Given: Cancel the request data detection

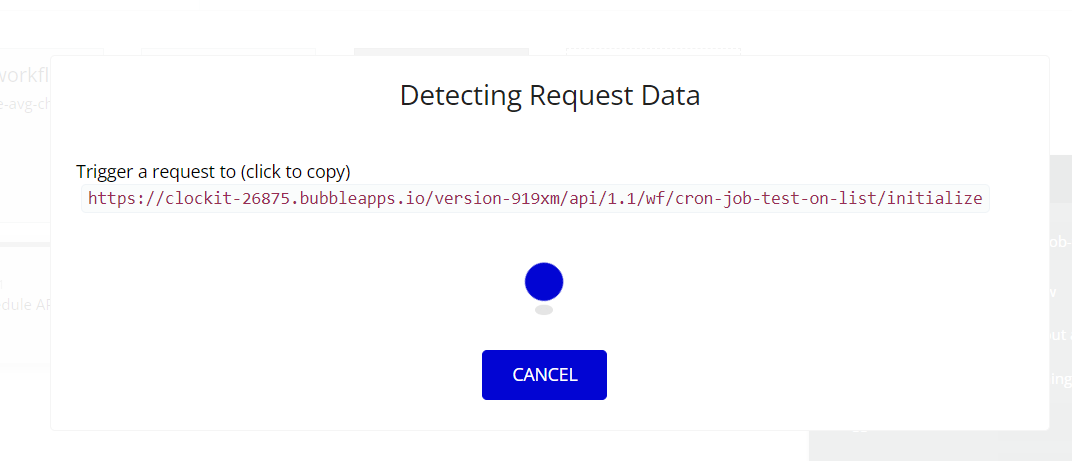Looking at the screenshot, I should 544,375.
